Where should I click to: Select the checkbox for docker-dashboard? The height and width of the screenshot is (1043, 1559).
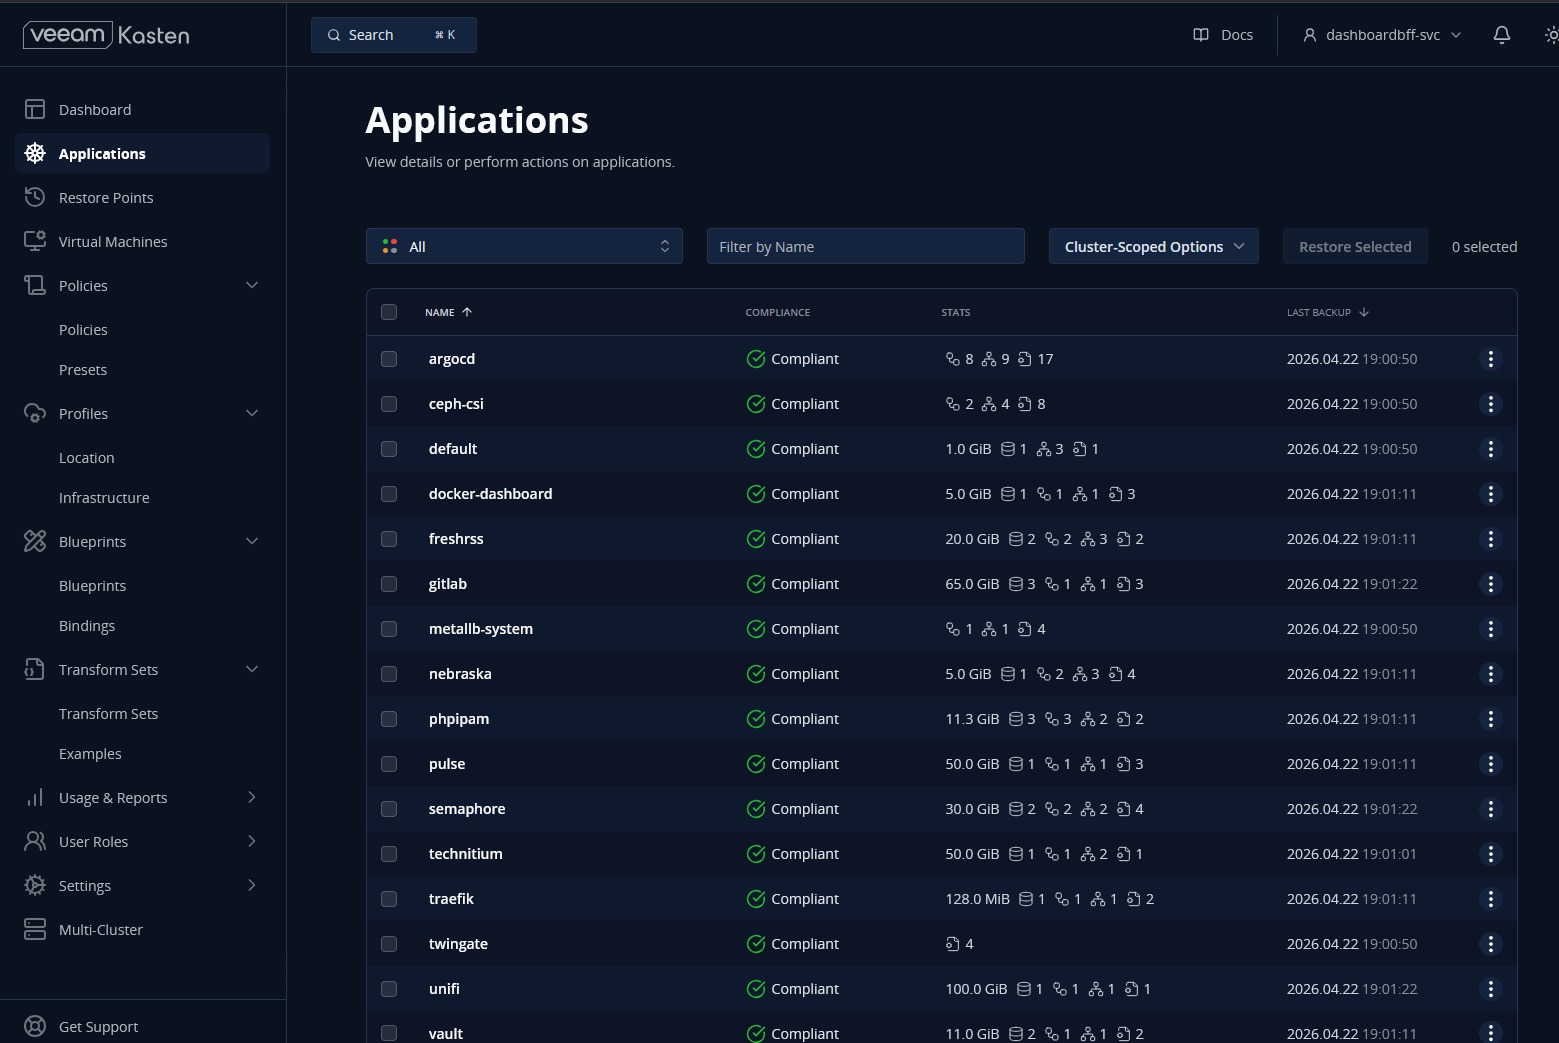tap(389, 494)
